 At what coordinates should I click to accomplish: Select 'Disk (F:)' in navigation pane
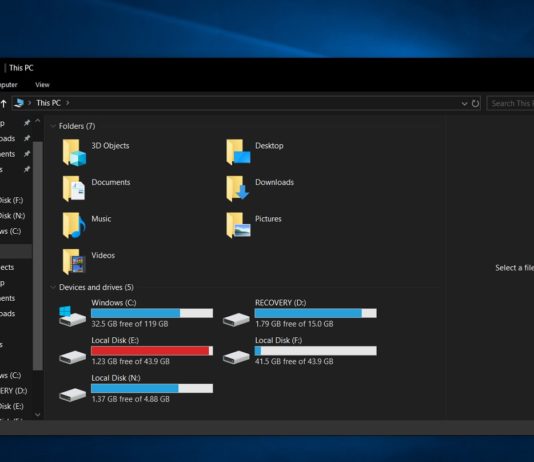tap(12, 200)
